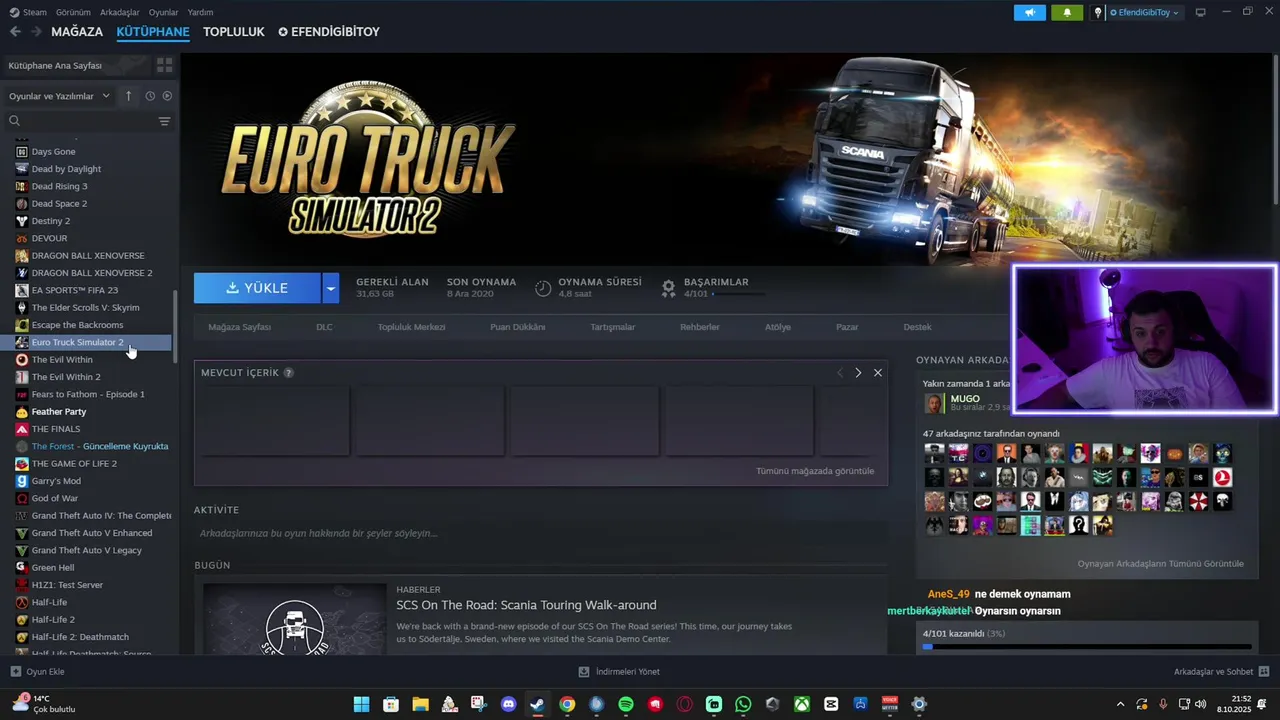1280x720 pixels.
Task: Open friend MUGO's profile avatar
Action: coord(934,403)
